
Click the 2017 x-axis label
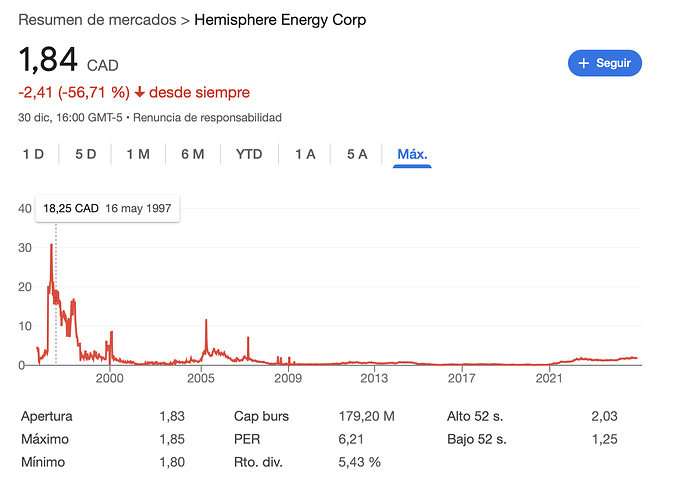click(x=462, y=378)
